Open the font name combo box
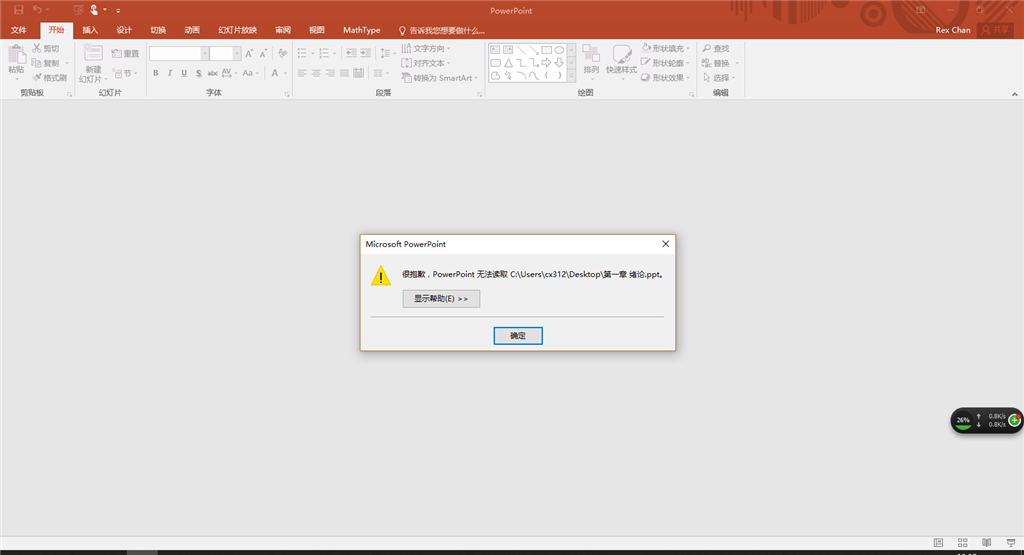The image size is (1024, 555). click(179, 54)
